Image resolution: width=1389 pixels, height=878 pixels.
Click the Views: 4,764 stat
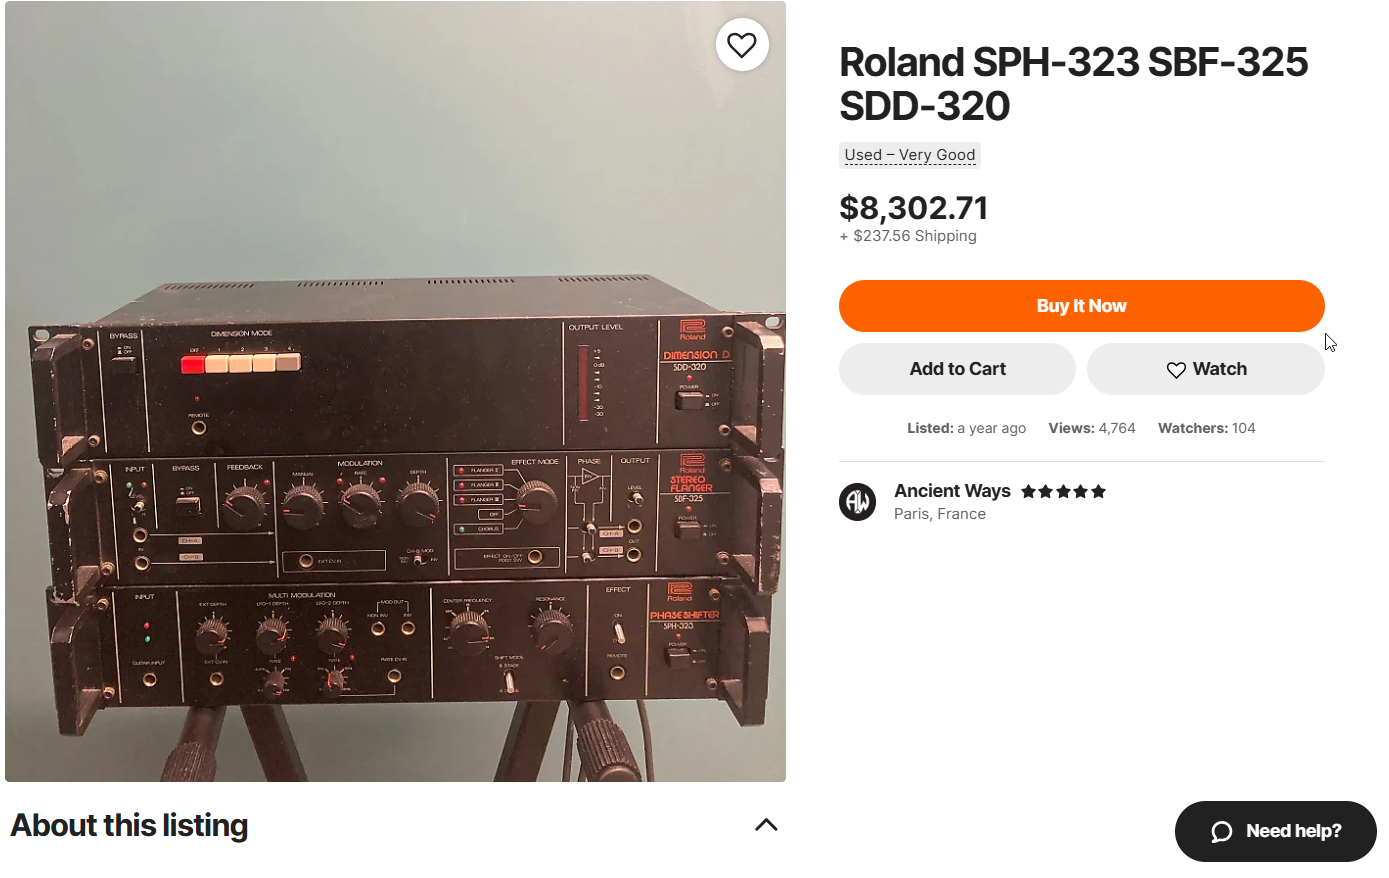[x=1092, y=428]
